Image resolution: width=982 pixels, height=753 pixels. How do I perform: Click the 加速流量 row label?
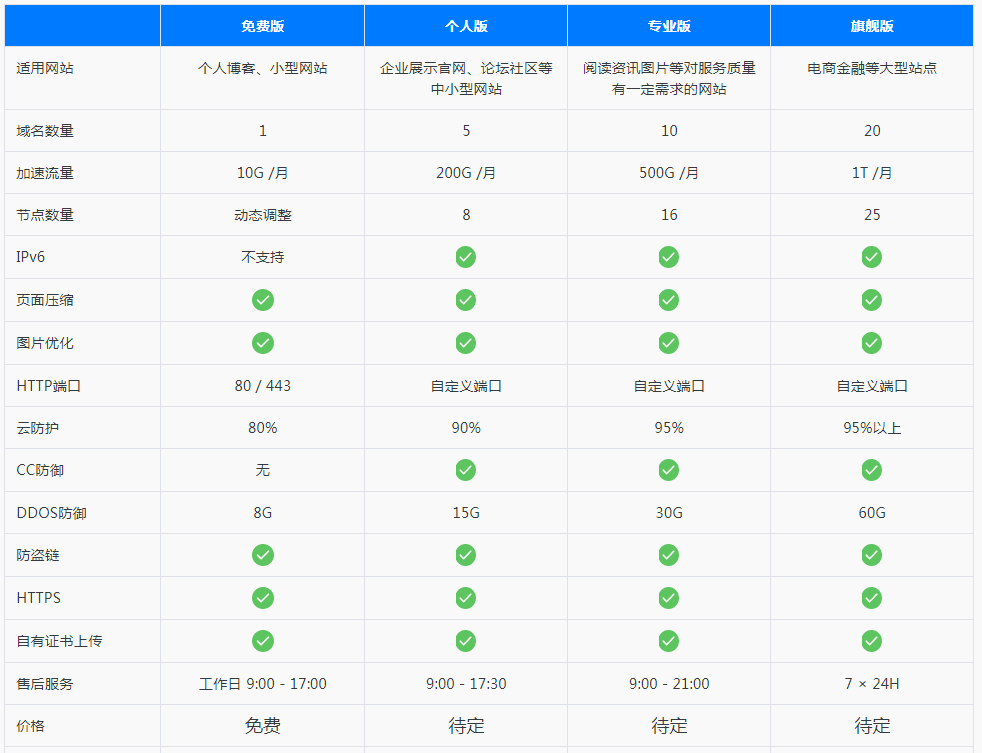(x=44, y=173)
